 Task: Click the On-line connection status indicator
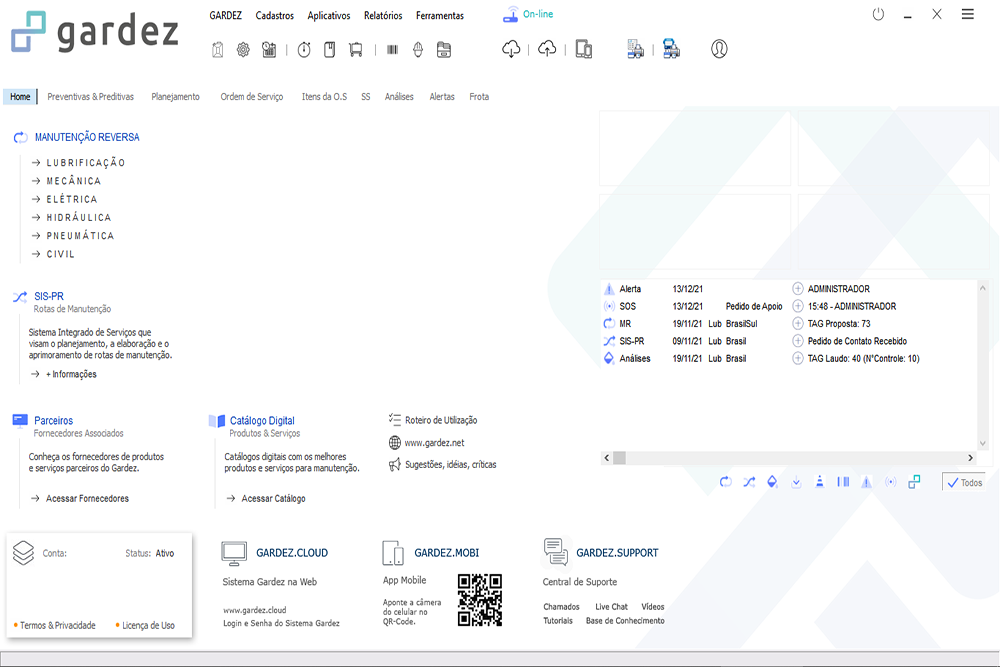(x=528, y=14)
